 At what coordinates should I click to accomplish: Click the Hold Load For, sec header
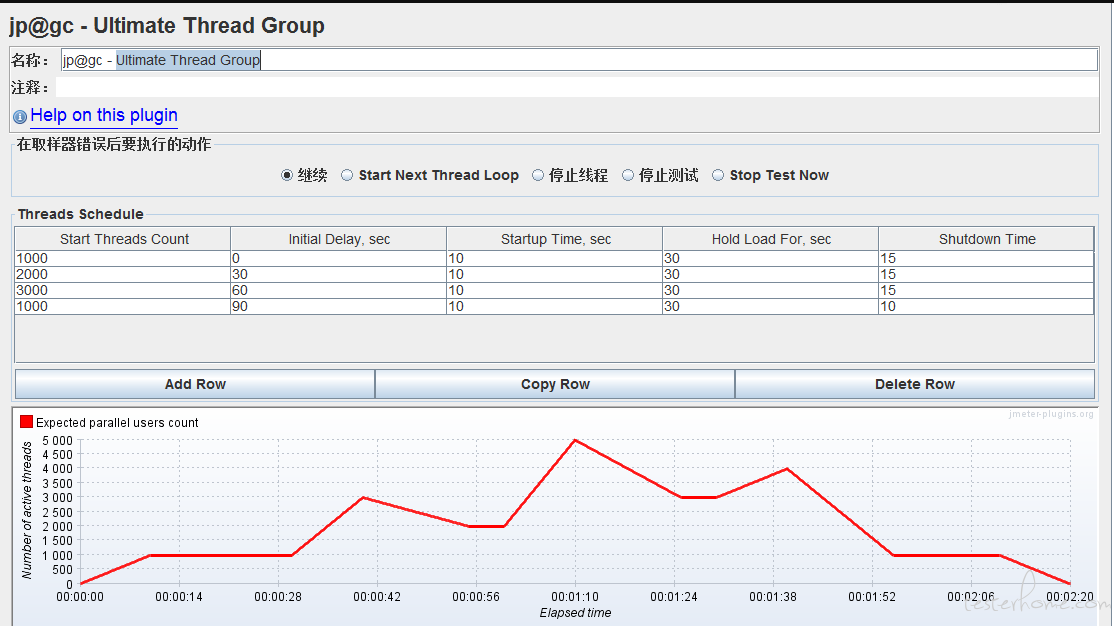click(x=771, y=239)
